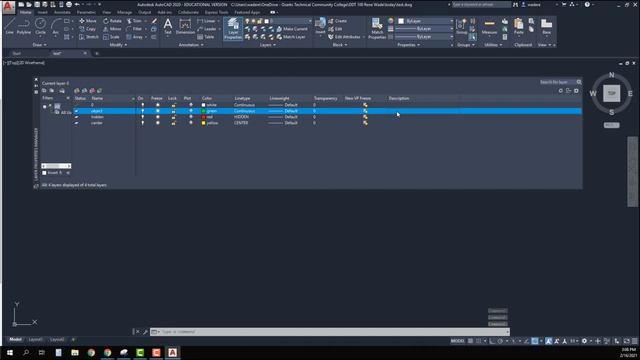Switch to the Layout1 tab

(35, 340)
